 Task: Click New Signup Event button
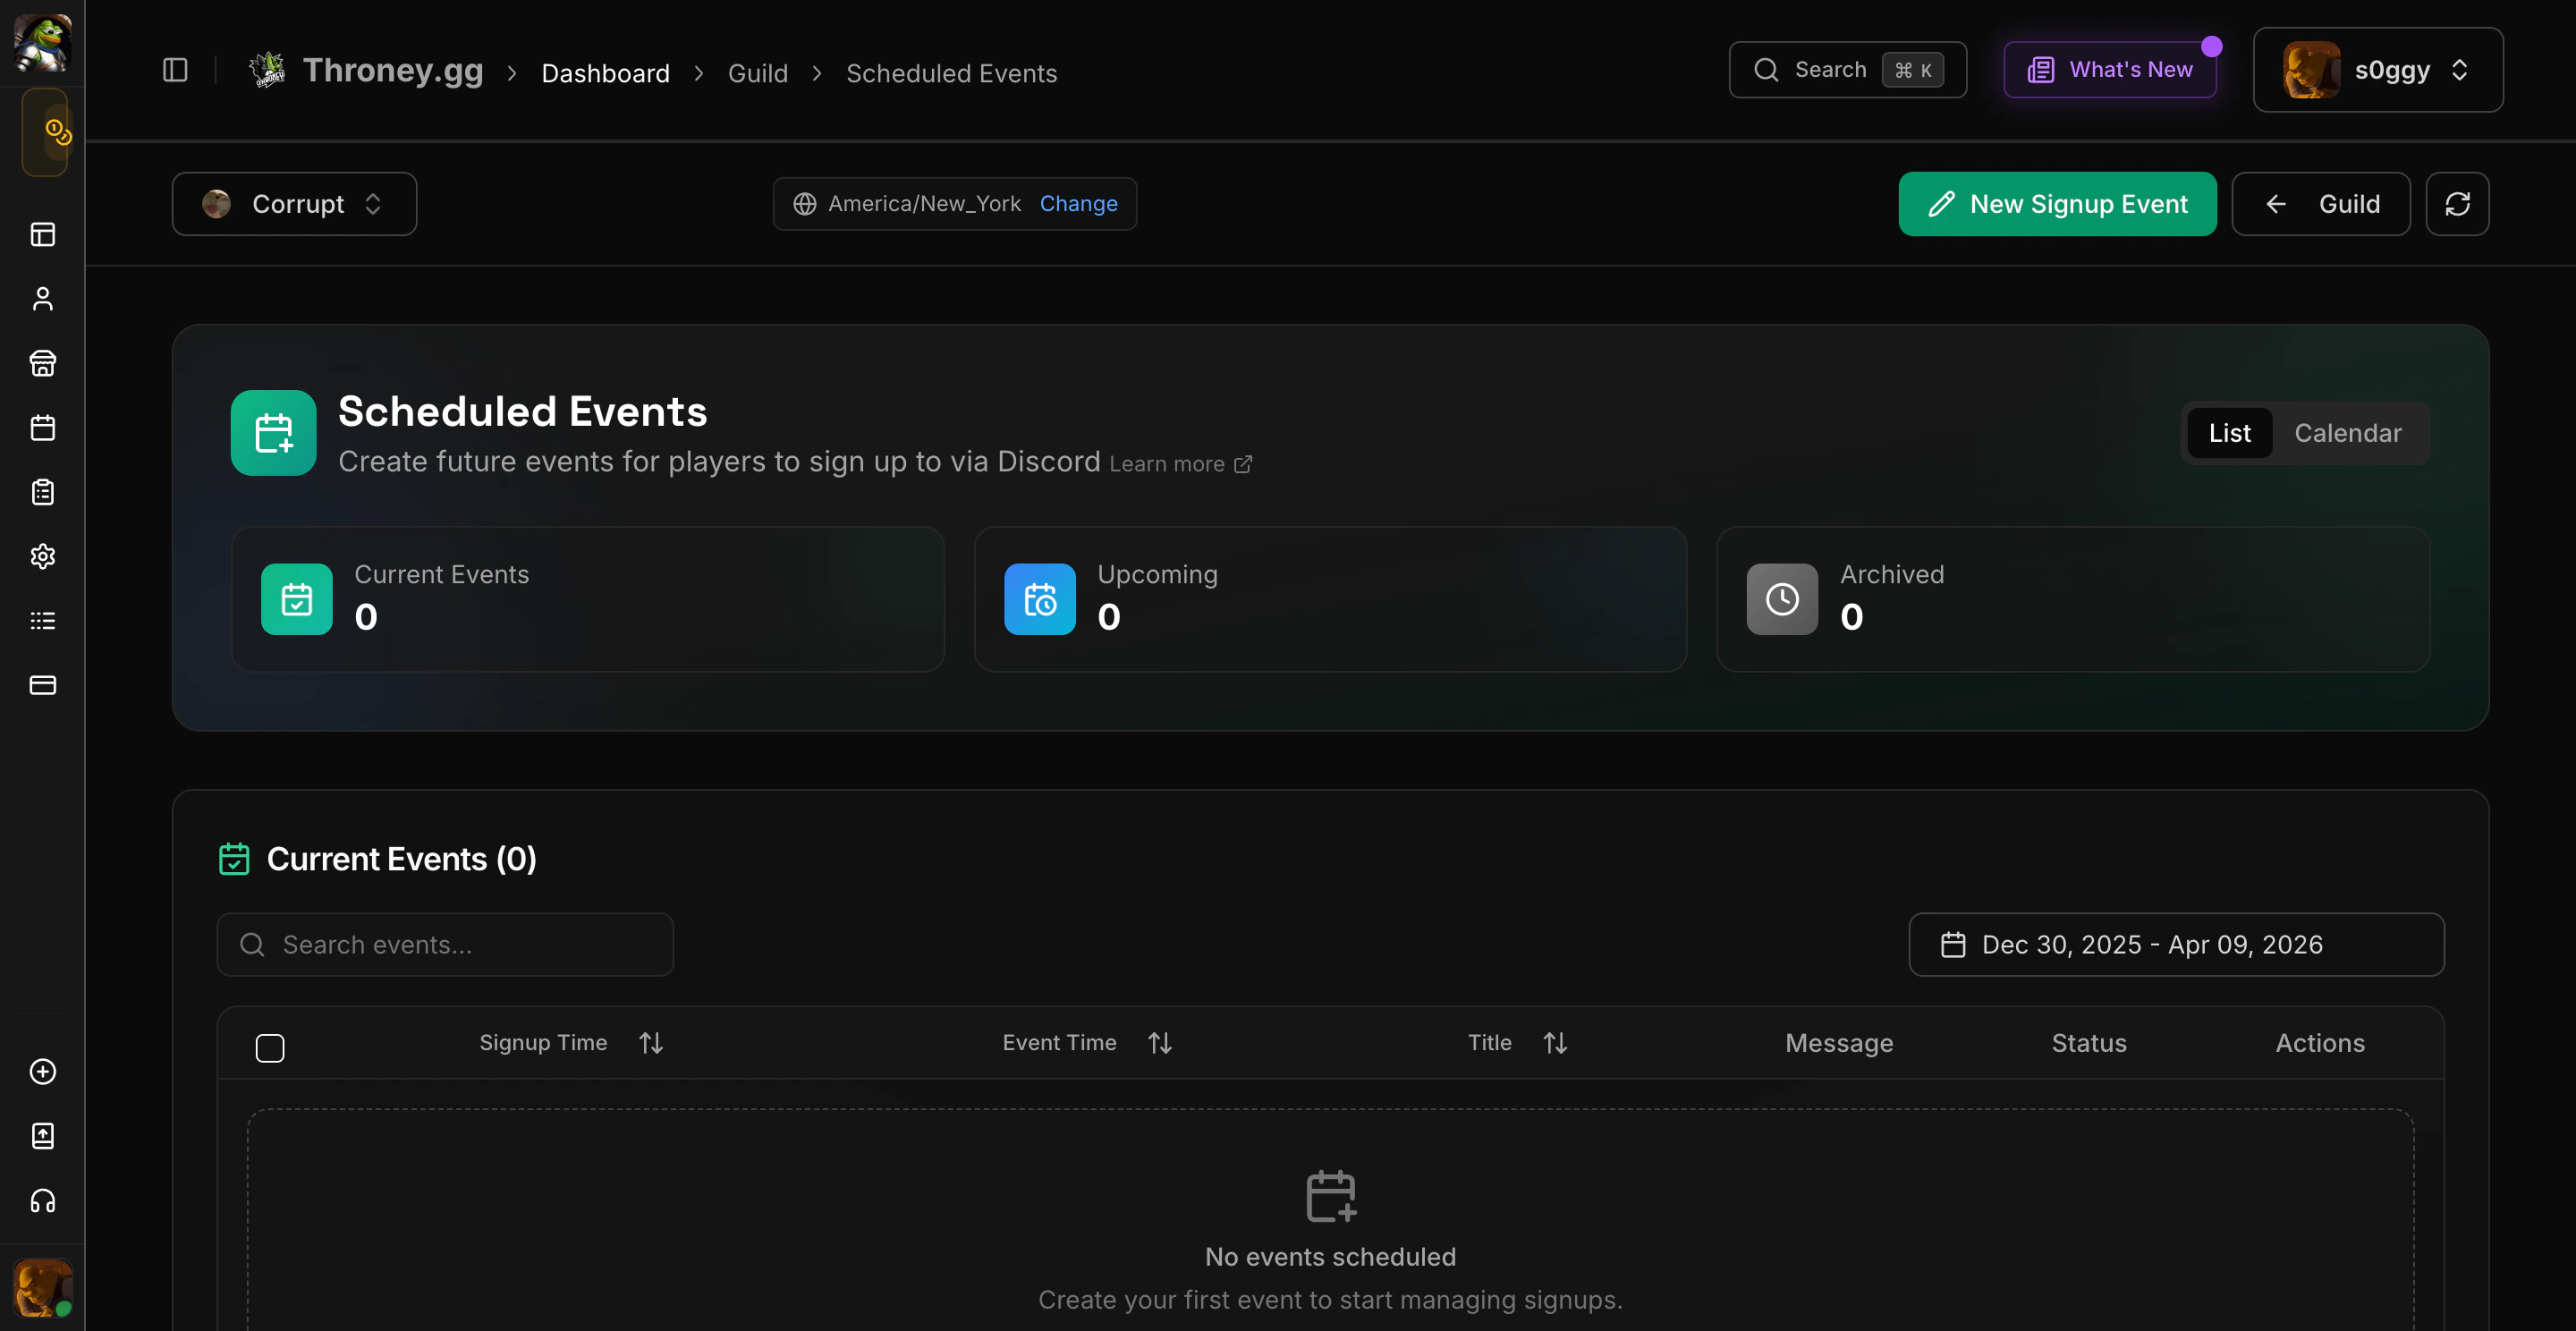(2057, 204)
